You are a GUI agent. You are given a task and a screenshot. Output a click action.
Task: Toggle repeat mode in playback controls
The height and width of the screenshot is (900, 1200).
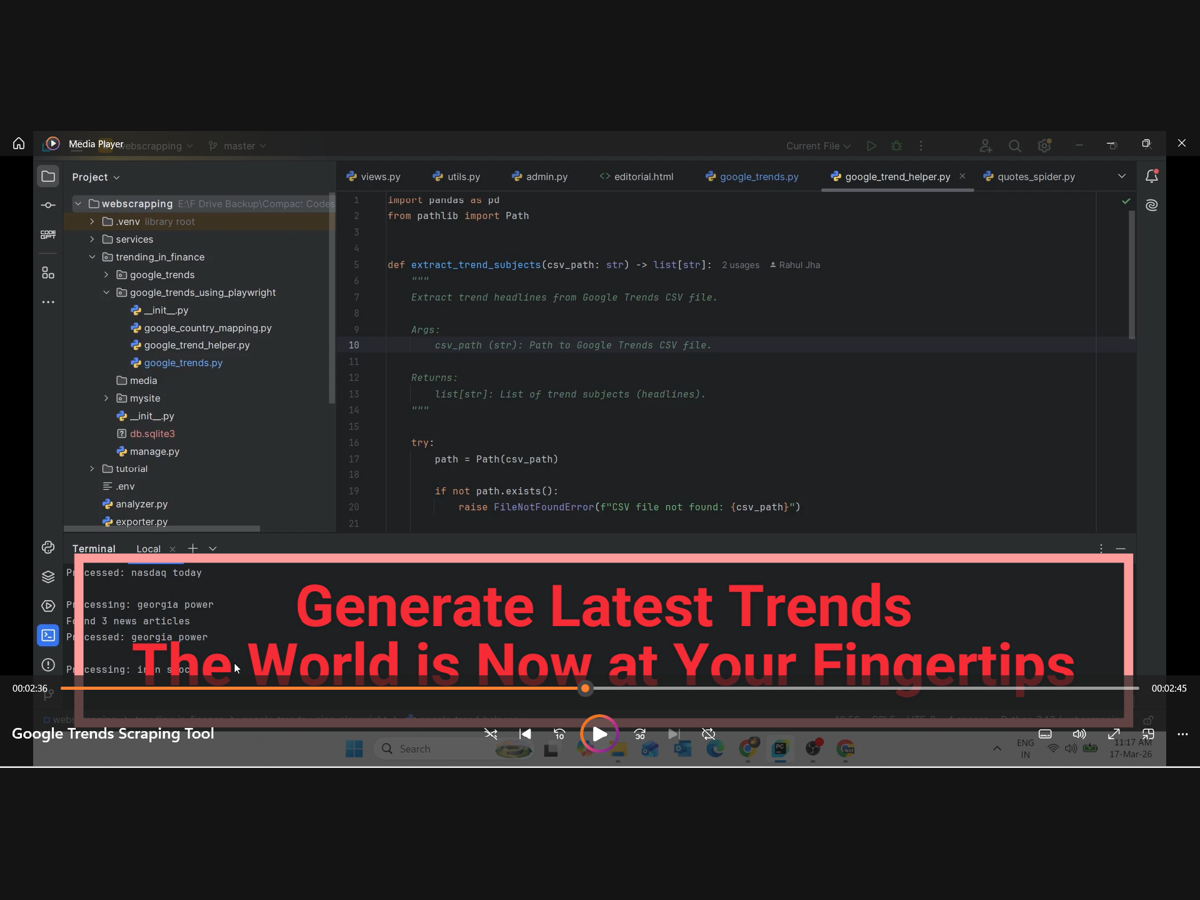pyautogui.click(x=708, y=734)
